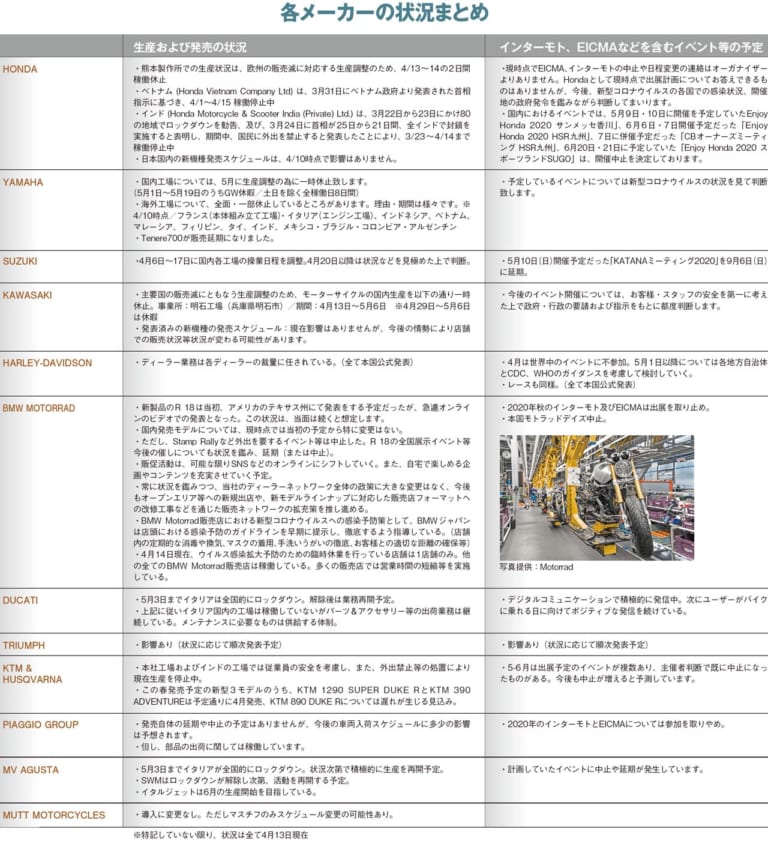Click the MV AGUSTA row label

pos(31,770)
